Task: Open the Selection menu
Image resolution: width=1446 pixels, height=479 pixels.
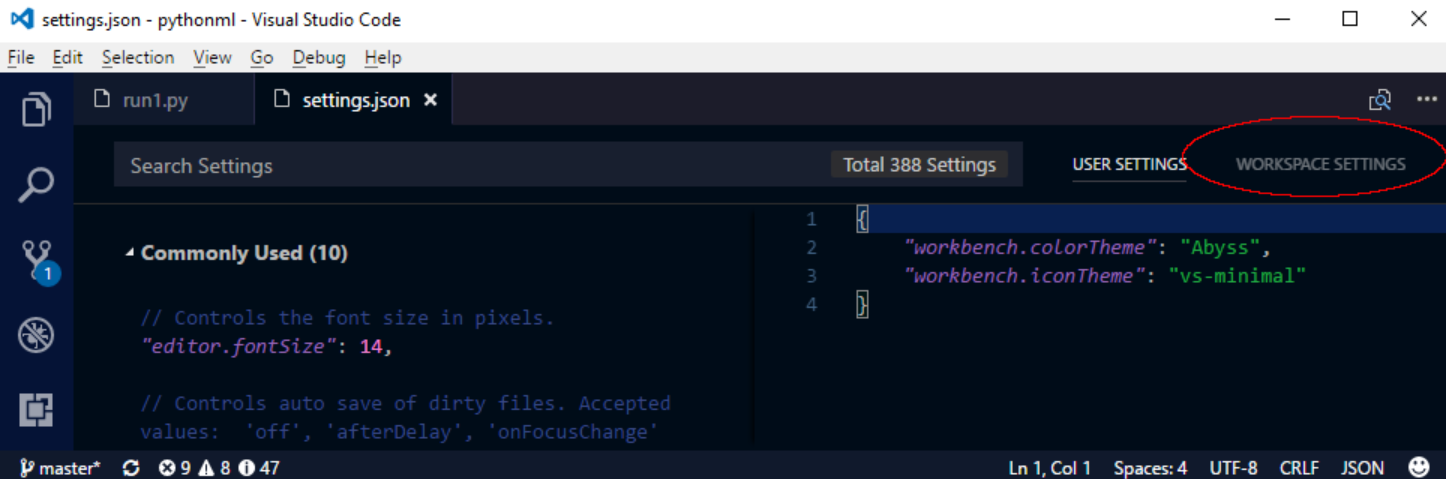Action: coord(138,57)
